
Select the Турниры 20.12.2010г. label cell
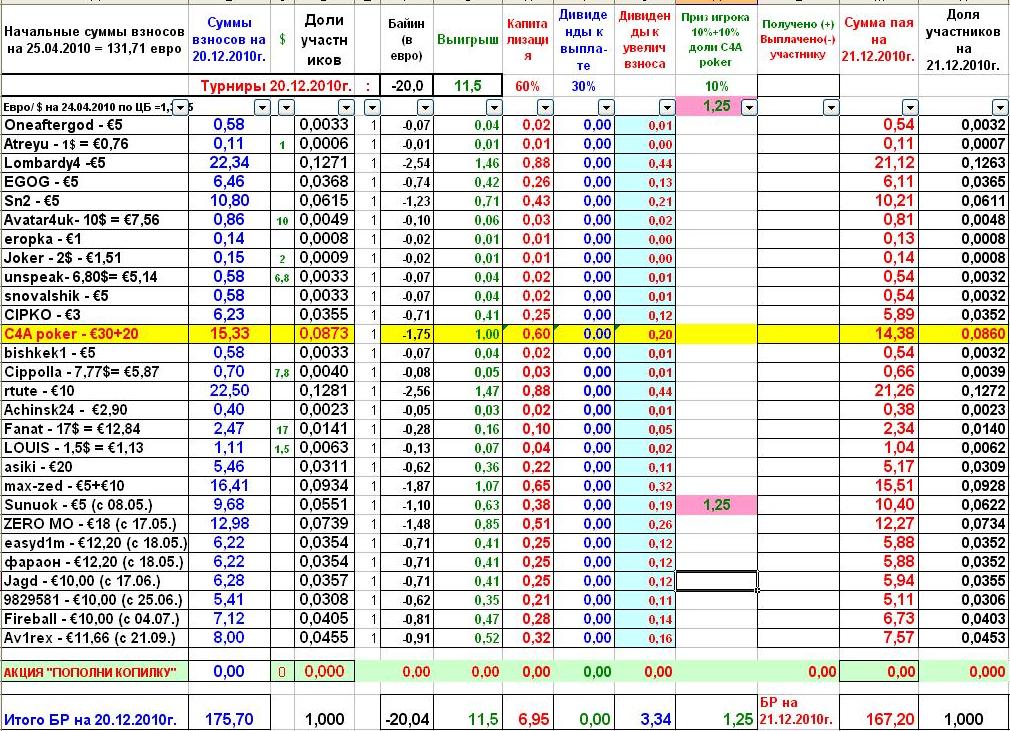pos(276,86)
